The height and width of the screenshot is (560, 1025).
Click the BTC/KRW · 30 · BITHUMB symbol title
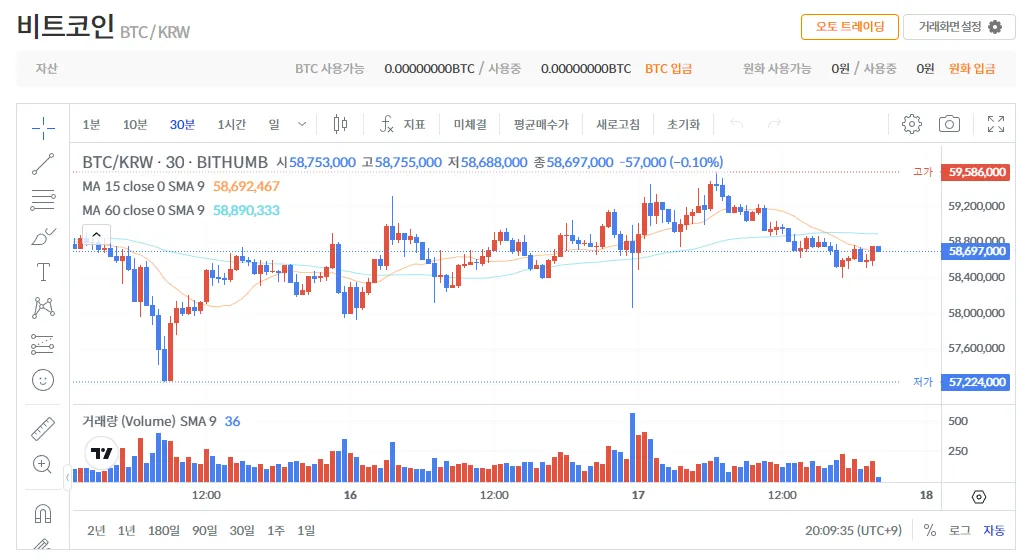click(x=175, y=162)
